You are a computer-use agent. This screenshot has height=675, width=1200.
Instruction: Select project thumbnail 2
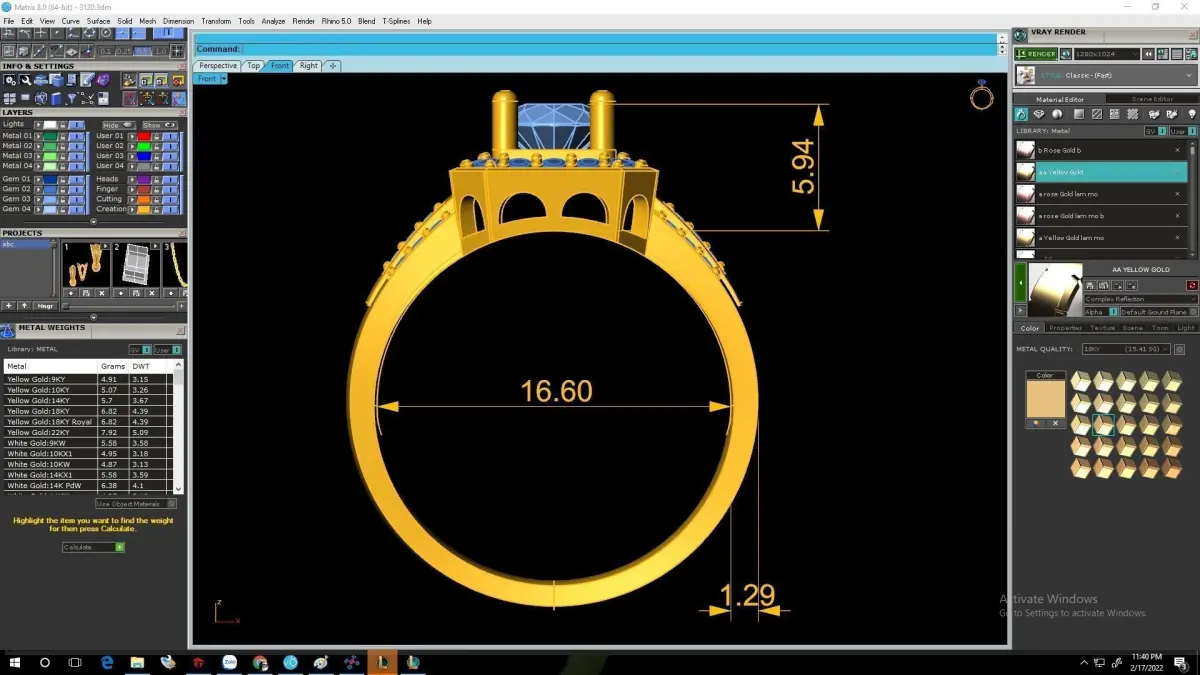(136, 264)
